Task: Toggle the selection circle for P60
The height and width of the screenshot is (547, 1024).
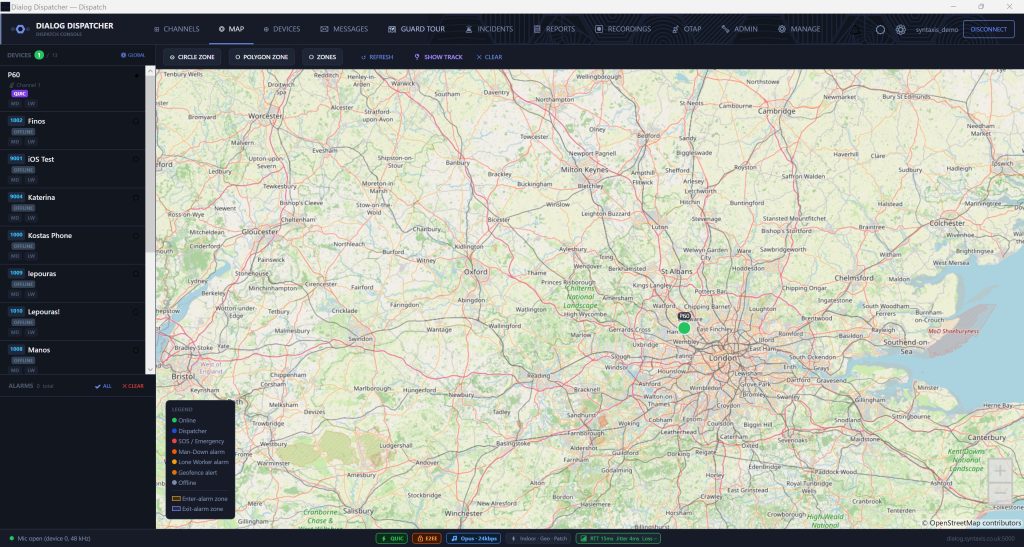Action: 136,76
